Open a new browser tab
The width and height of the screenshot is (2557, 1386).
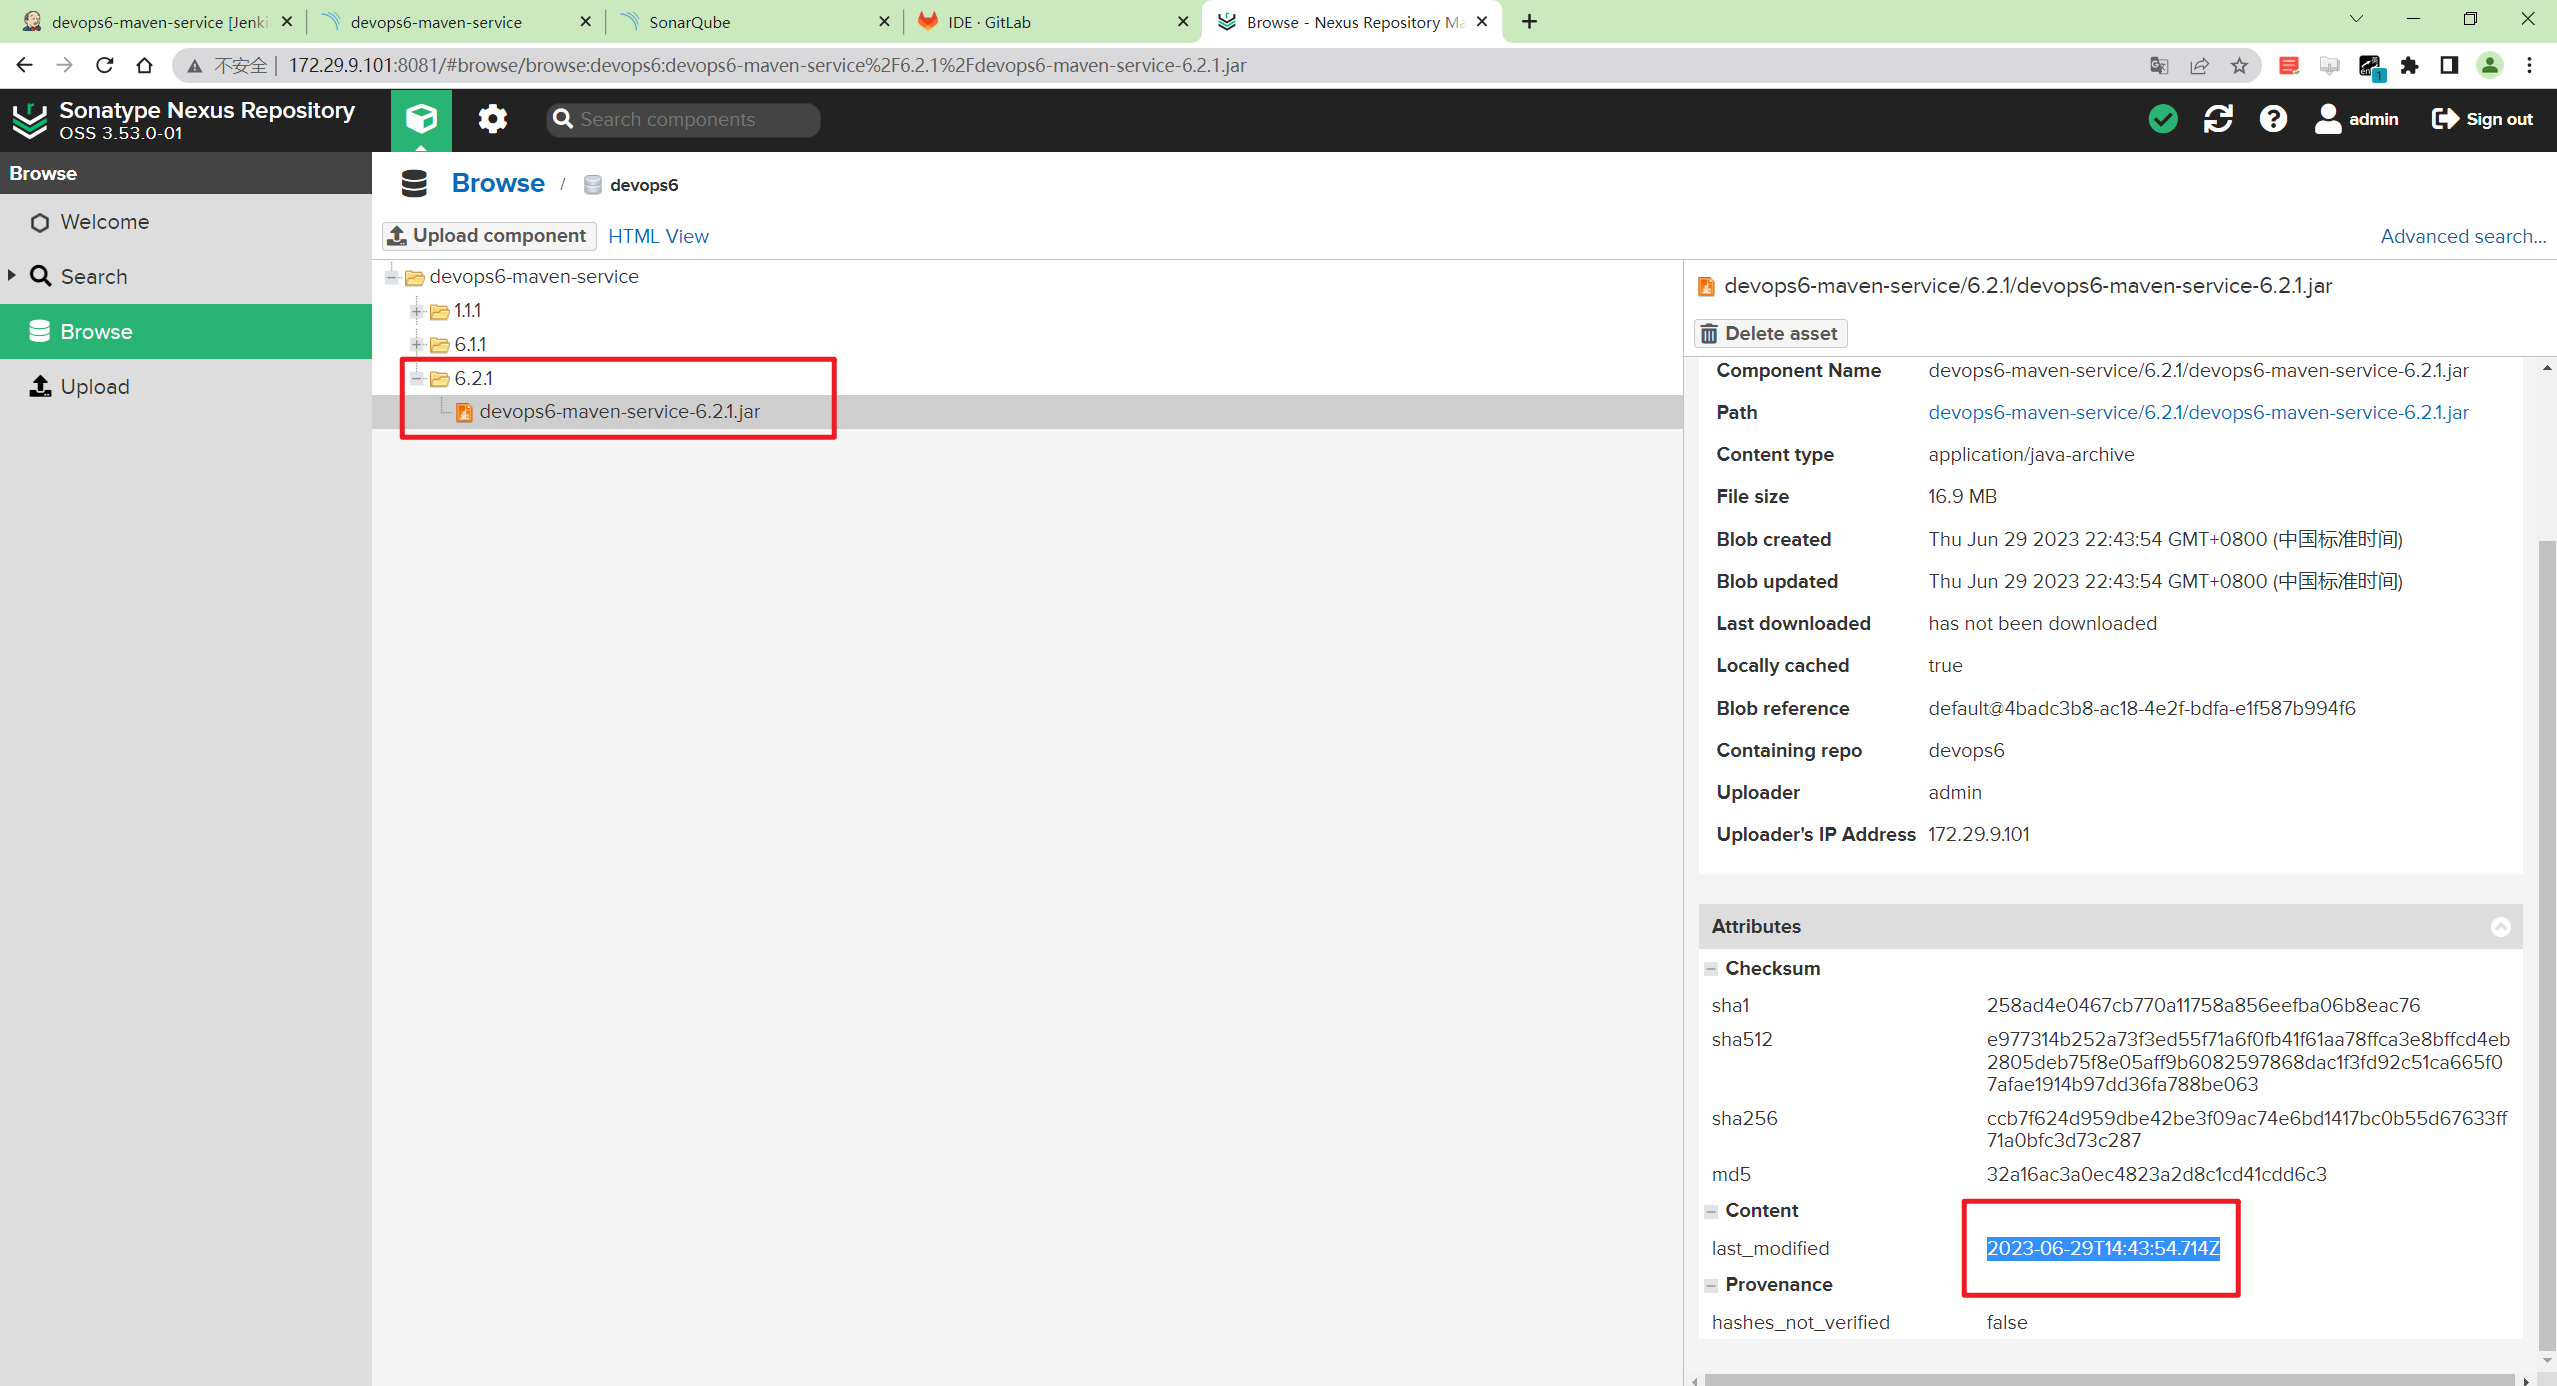tap(1529, 22)
